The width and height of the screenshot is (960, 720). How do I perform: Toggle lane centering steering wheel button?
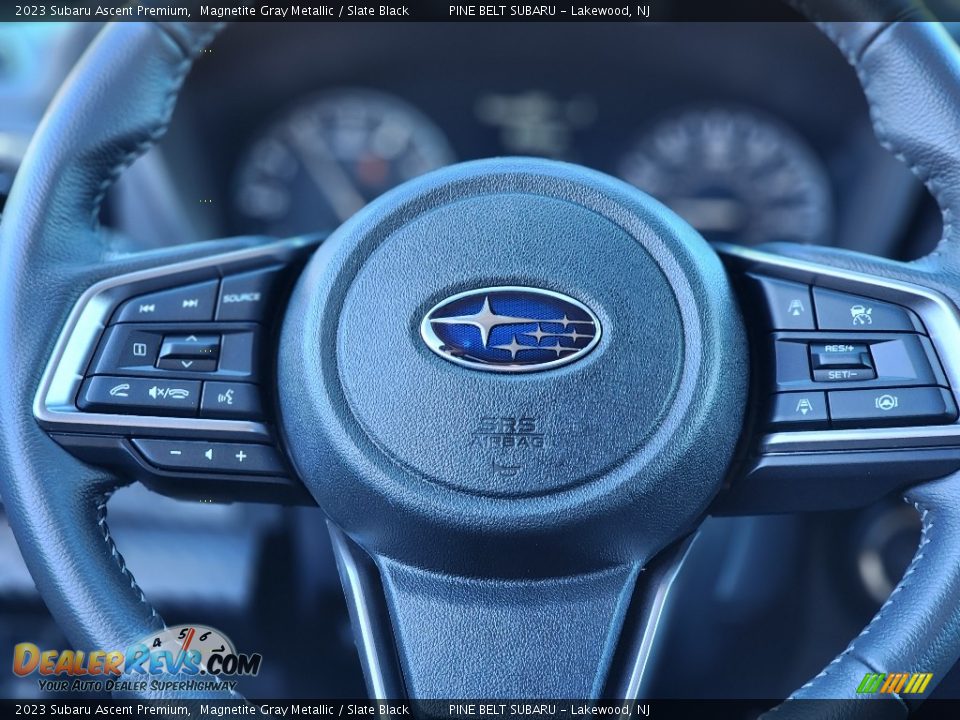pyautogui.click(x=885, y=402)
